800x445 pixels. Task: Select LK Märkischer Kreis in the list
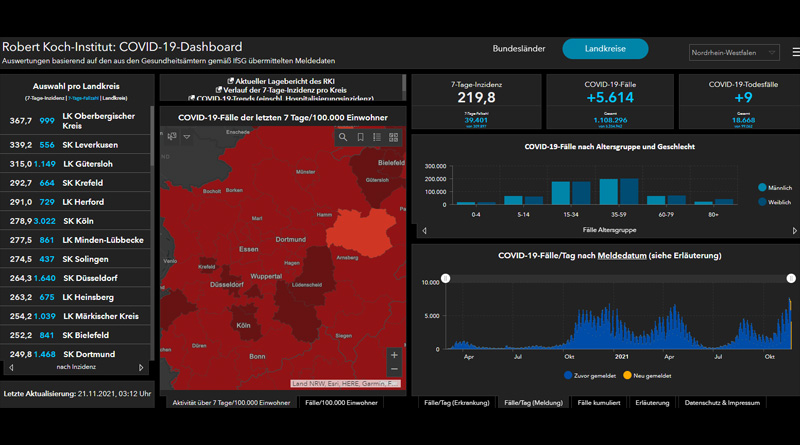[x=75, y=316]
